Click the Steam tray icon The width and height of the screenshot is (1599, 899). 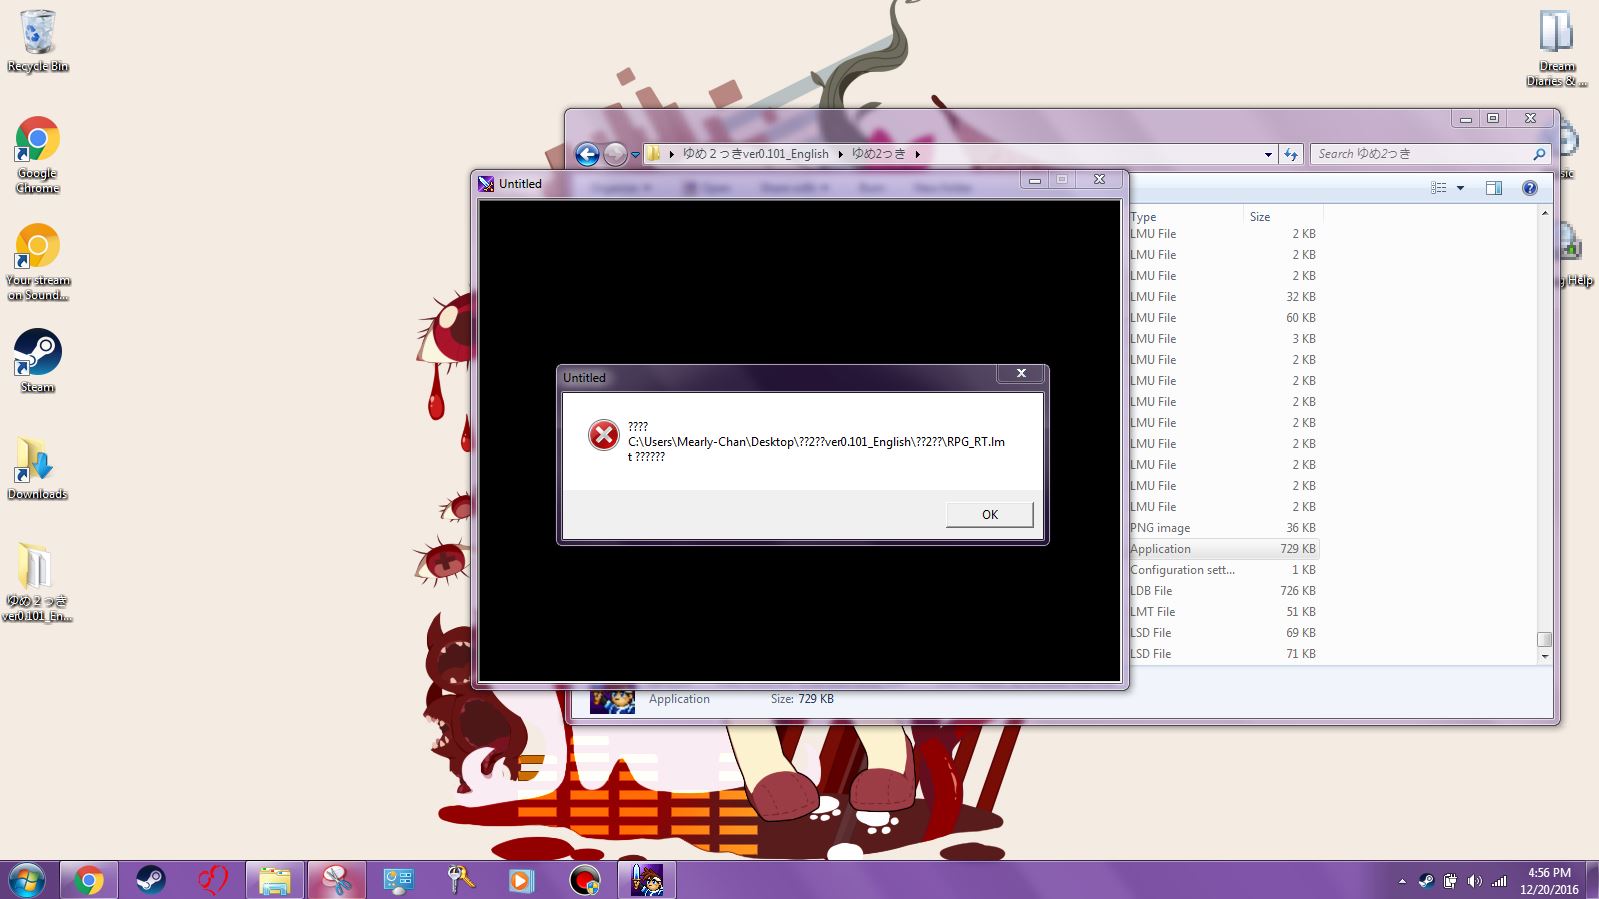coord(1426,881)
